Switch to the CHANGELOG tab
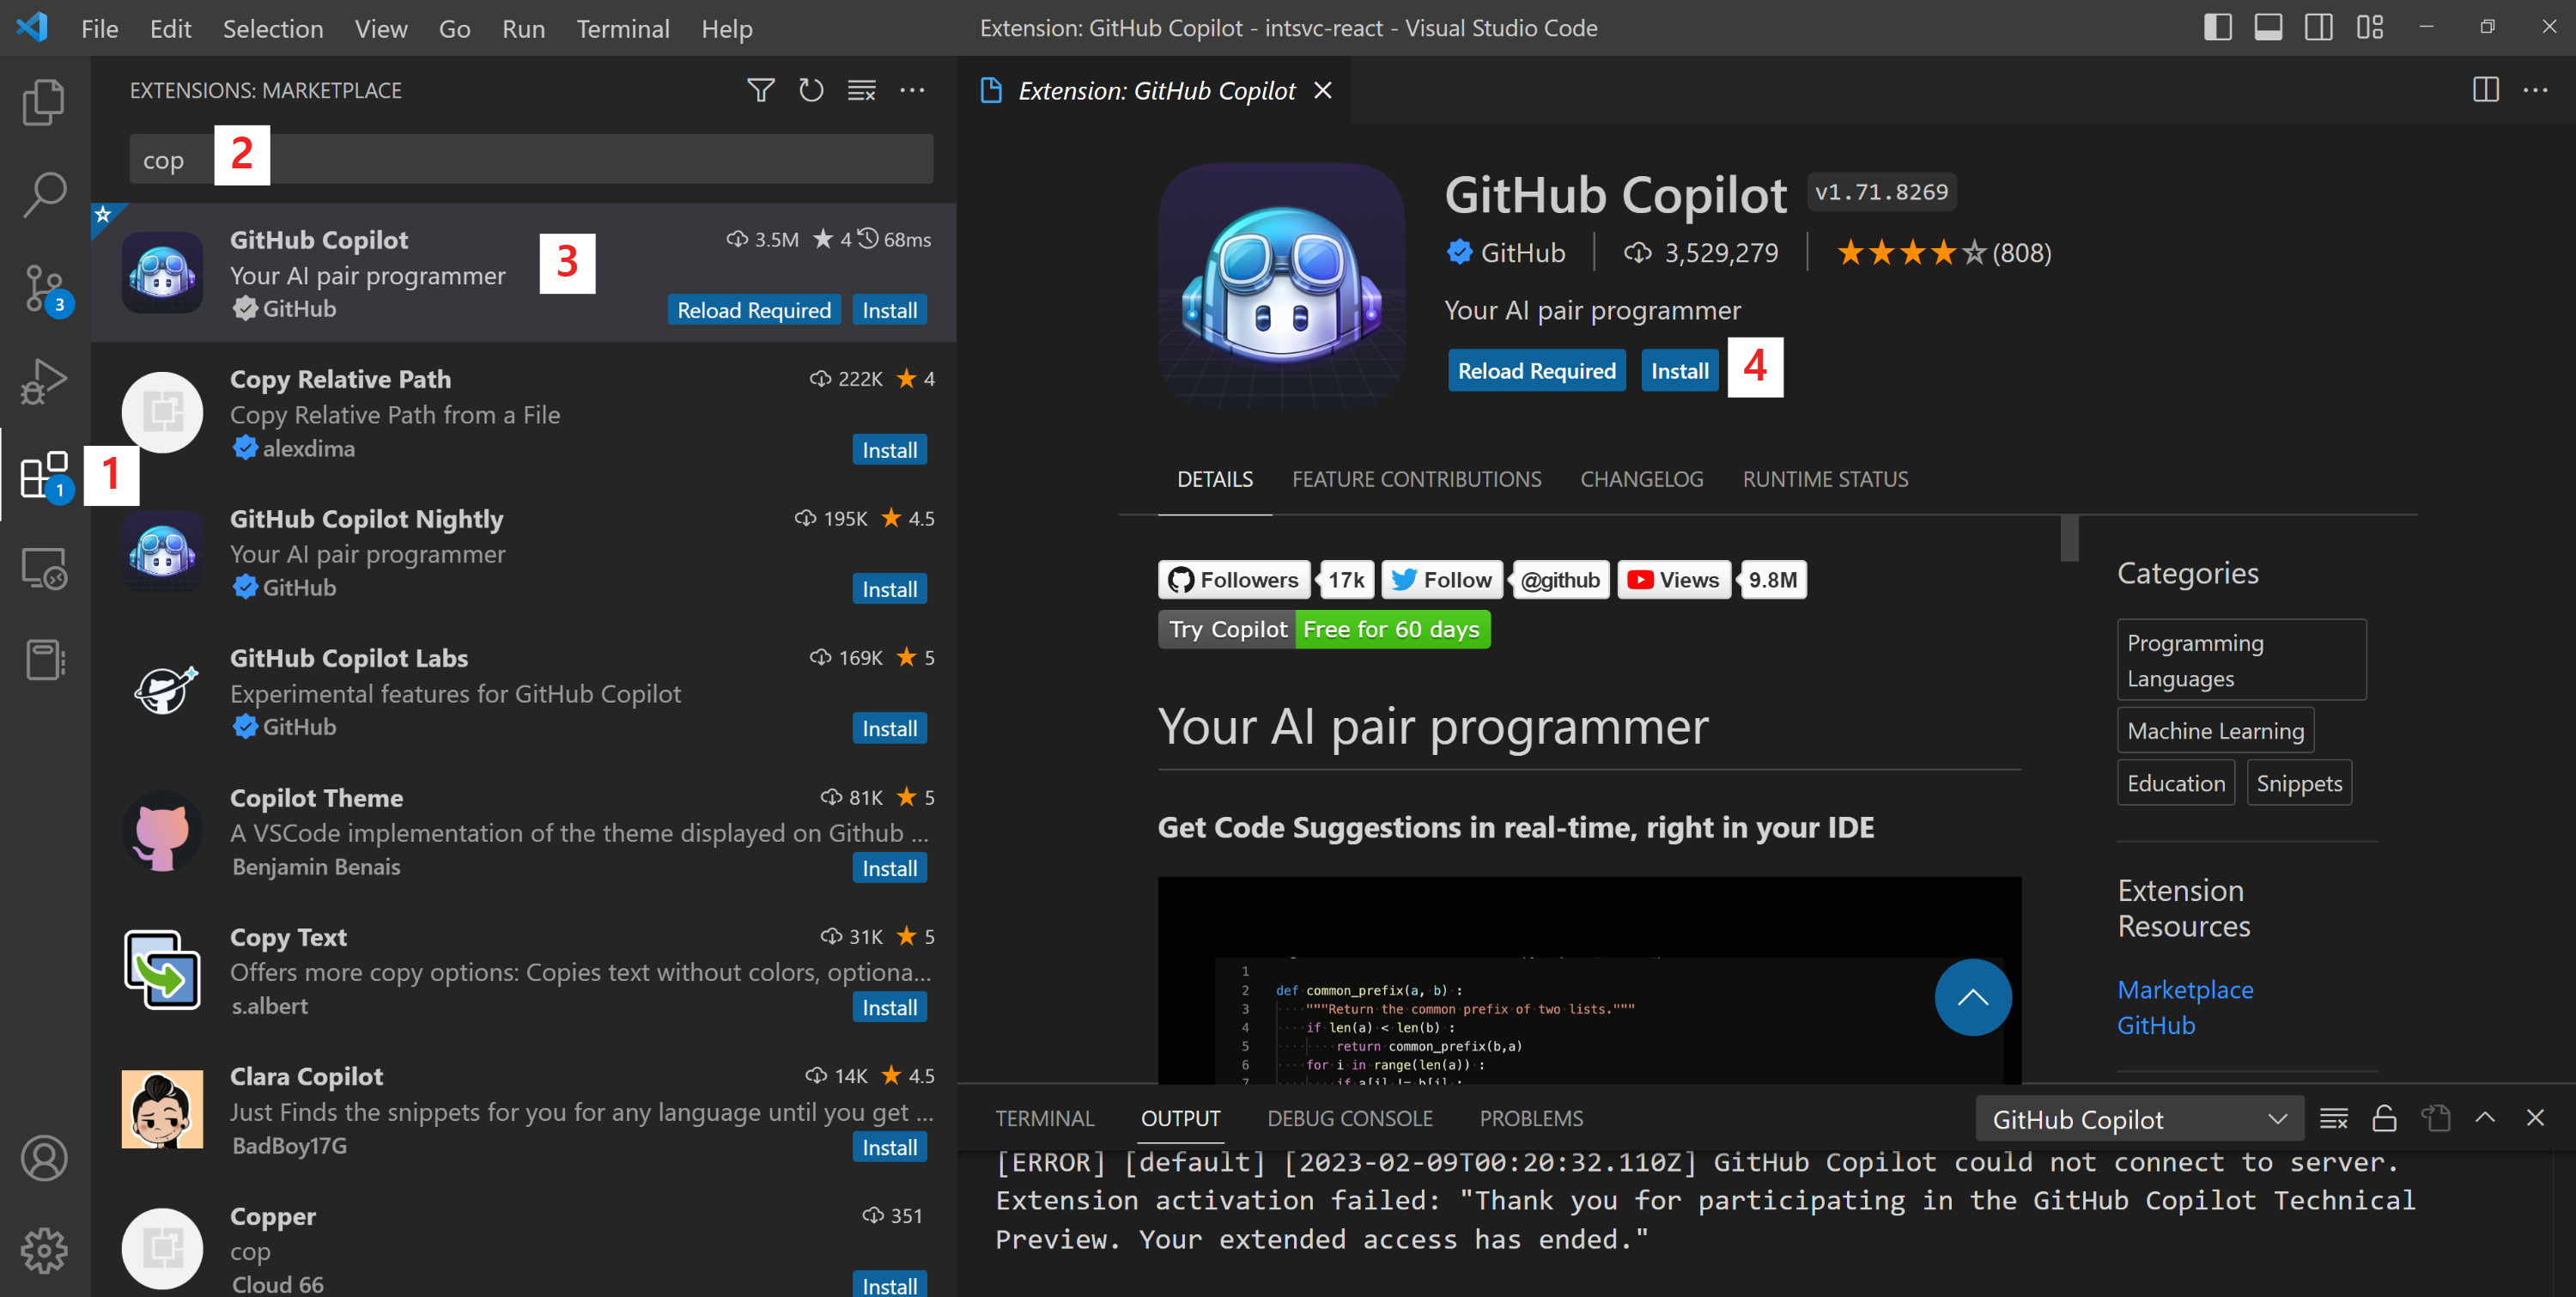This screenshot has height=1297, width=2576. (x=1641, y=479)
